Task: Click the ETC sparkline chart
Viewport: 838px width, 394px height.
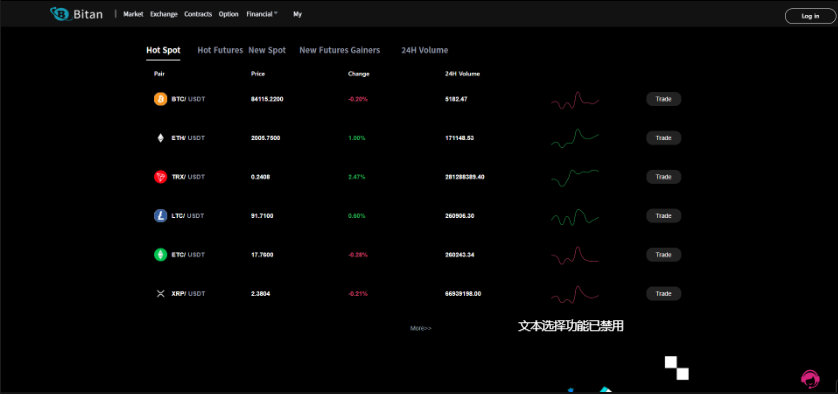Action: 575,256
